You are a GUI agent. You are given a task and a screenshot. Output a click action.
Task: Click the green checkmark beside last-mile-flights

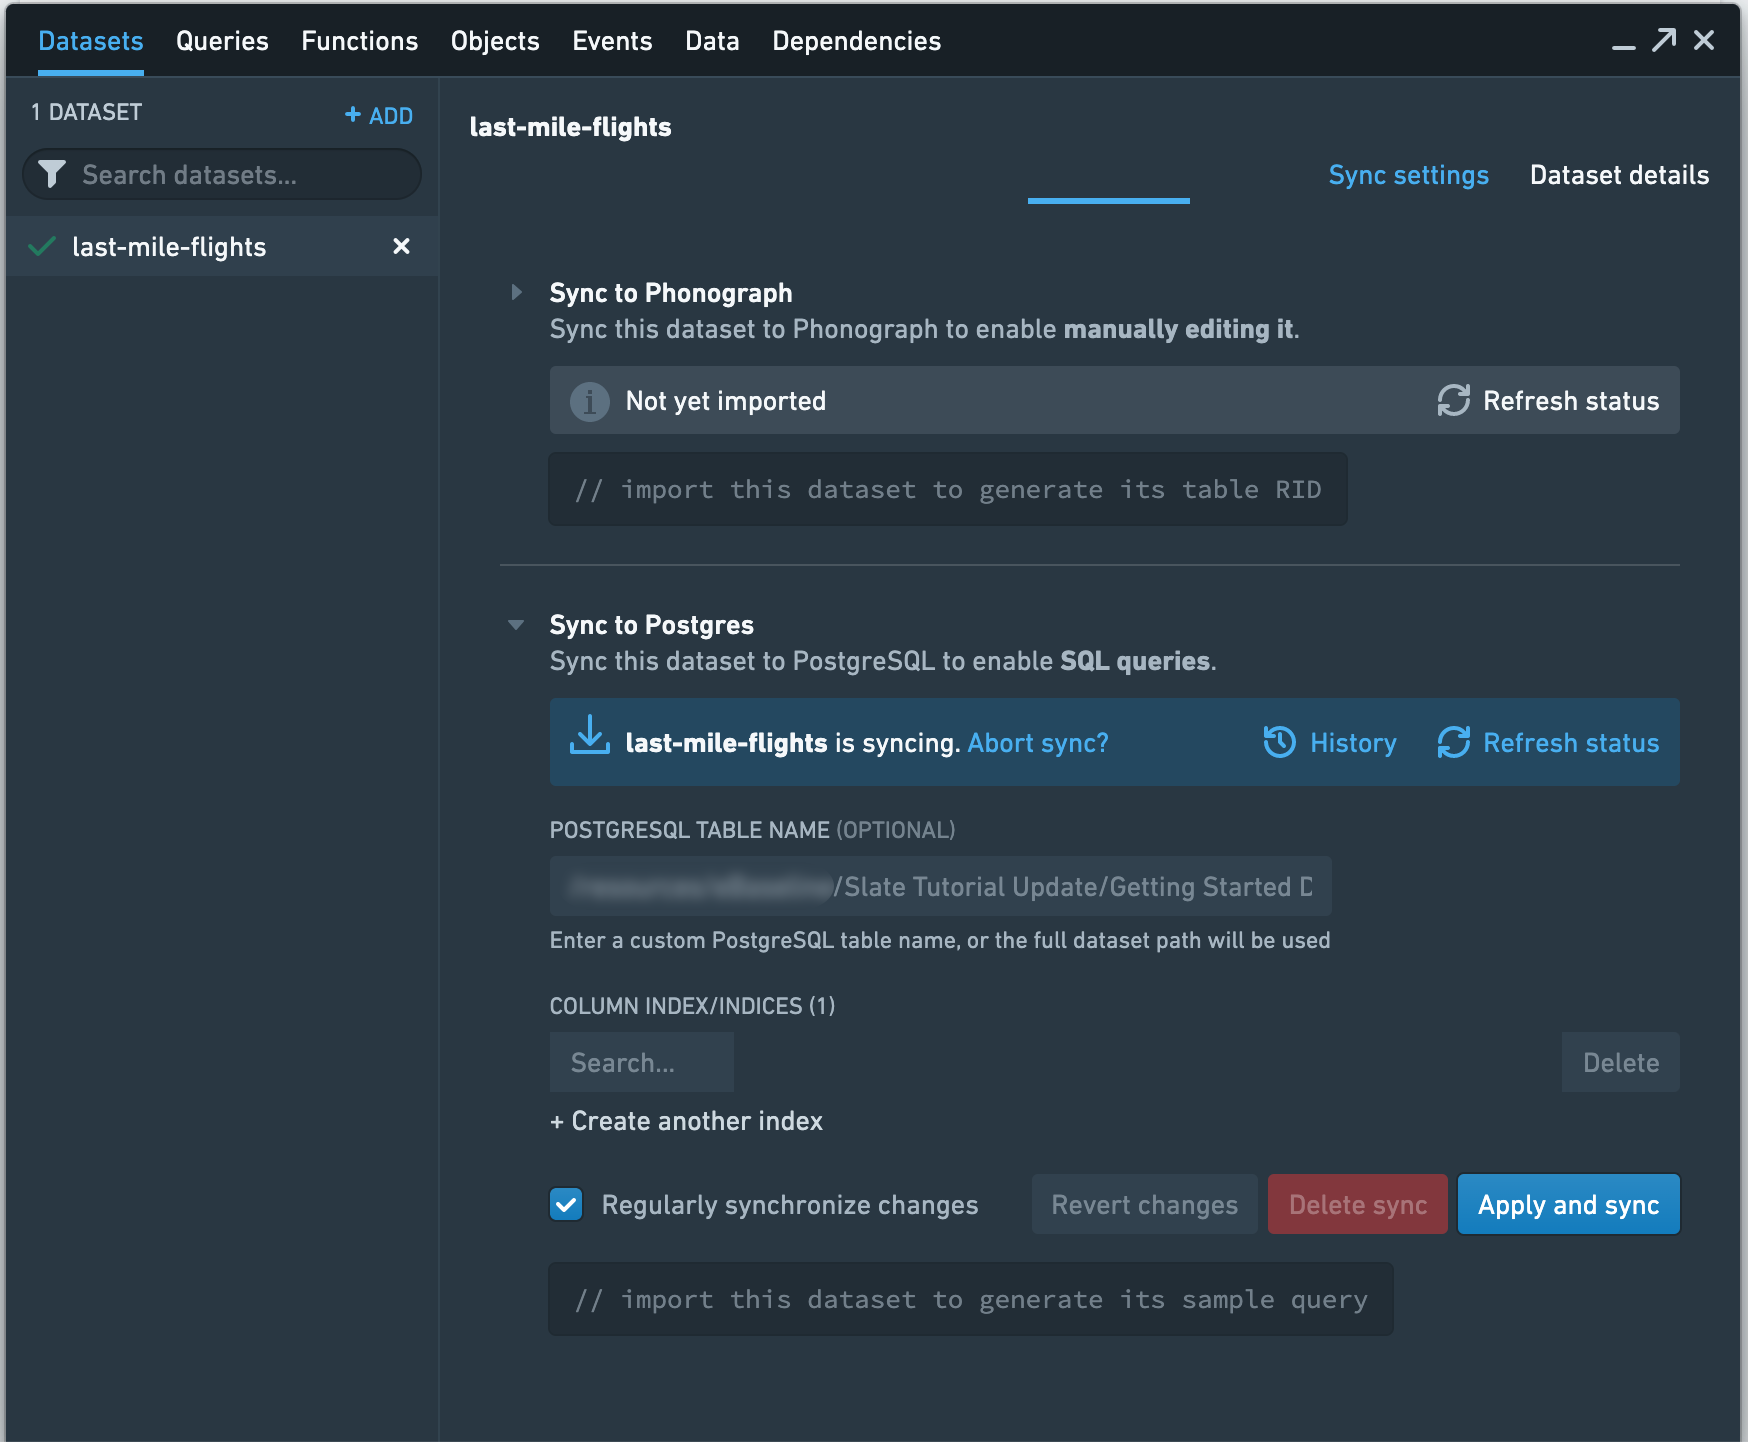(42, 246)
